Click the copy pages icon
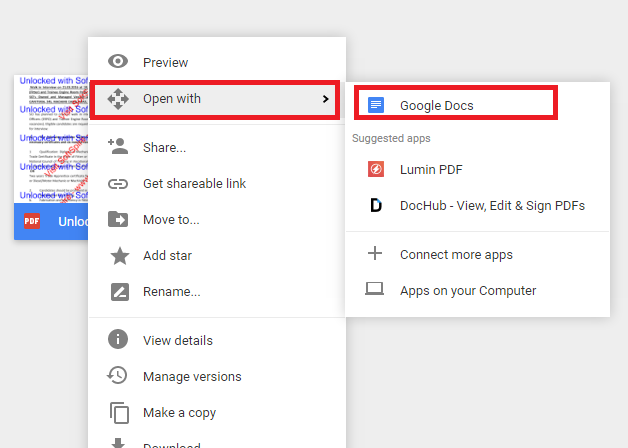This screenshot has height=448, width=628. tap(119, 413)
